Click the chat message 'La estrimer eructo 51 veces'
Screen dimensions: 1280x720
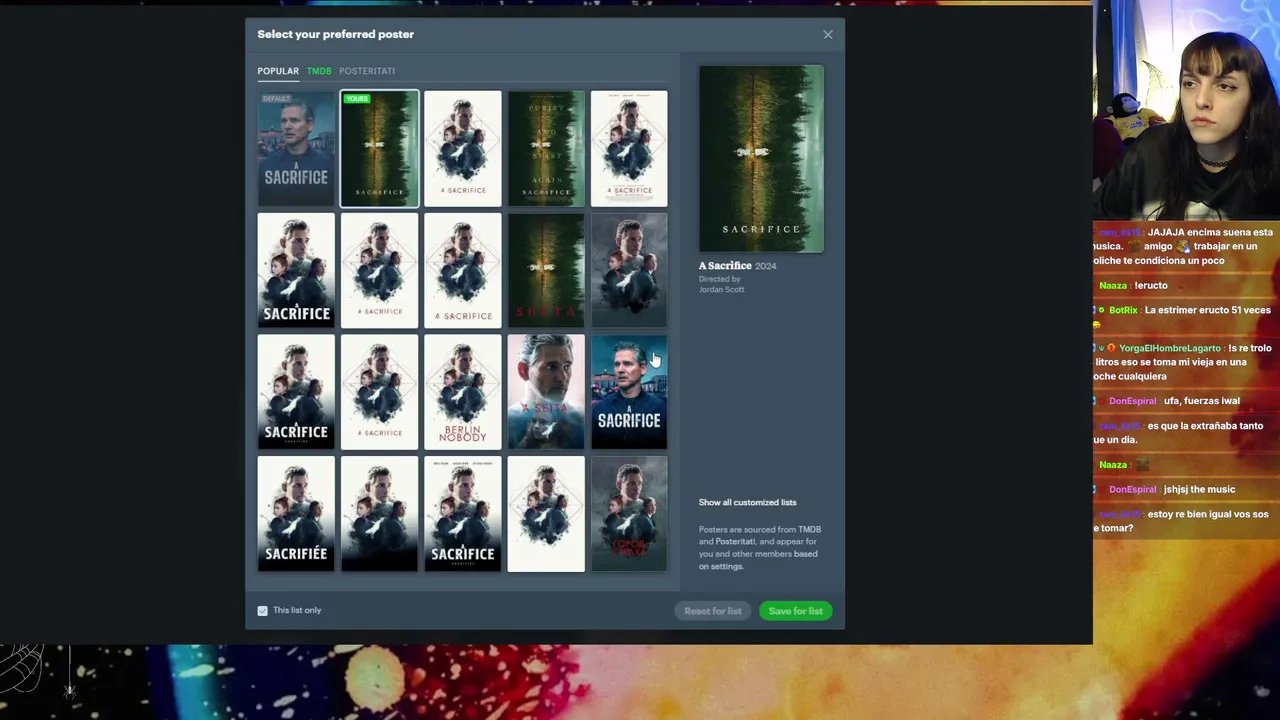[1208, 310]
